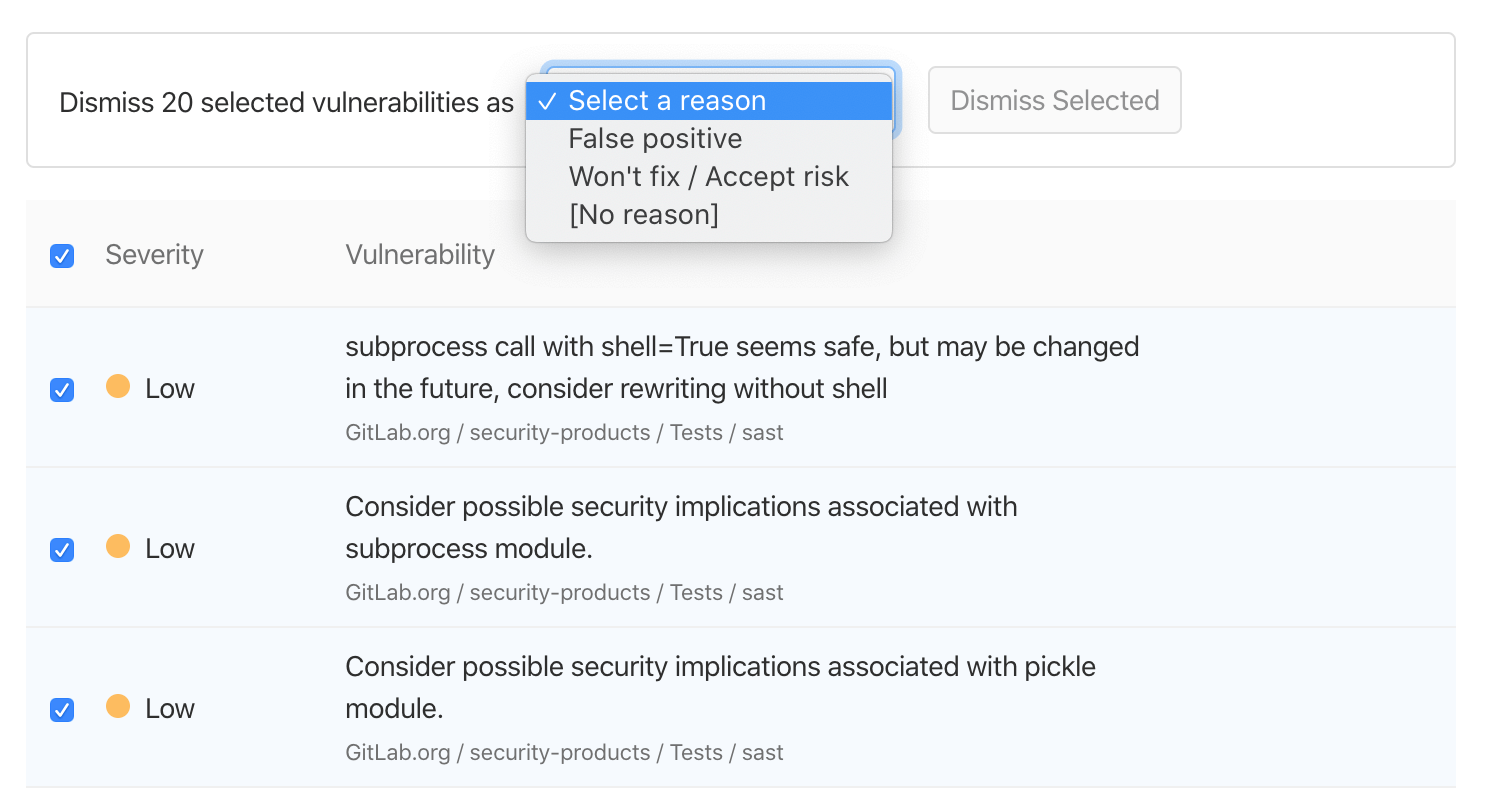Select 'False positive' as the dismissal reason

tap(655, 138)
